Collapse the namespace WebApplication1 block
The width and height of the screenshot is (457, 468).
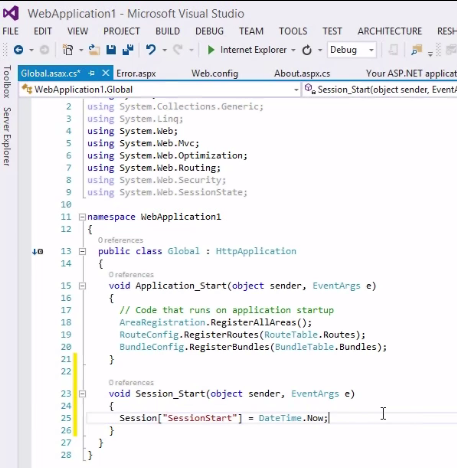[x=82, y=217]
